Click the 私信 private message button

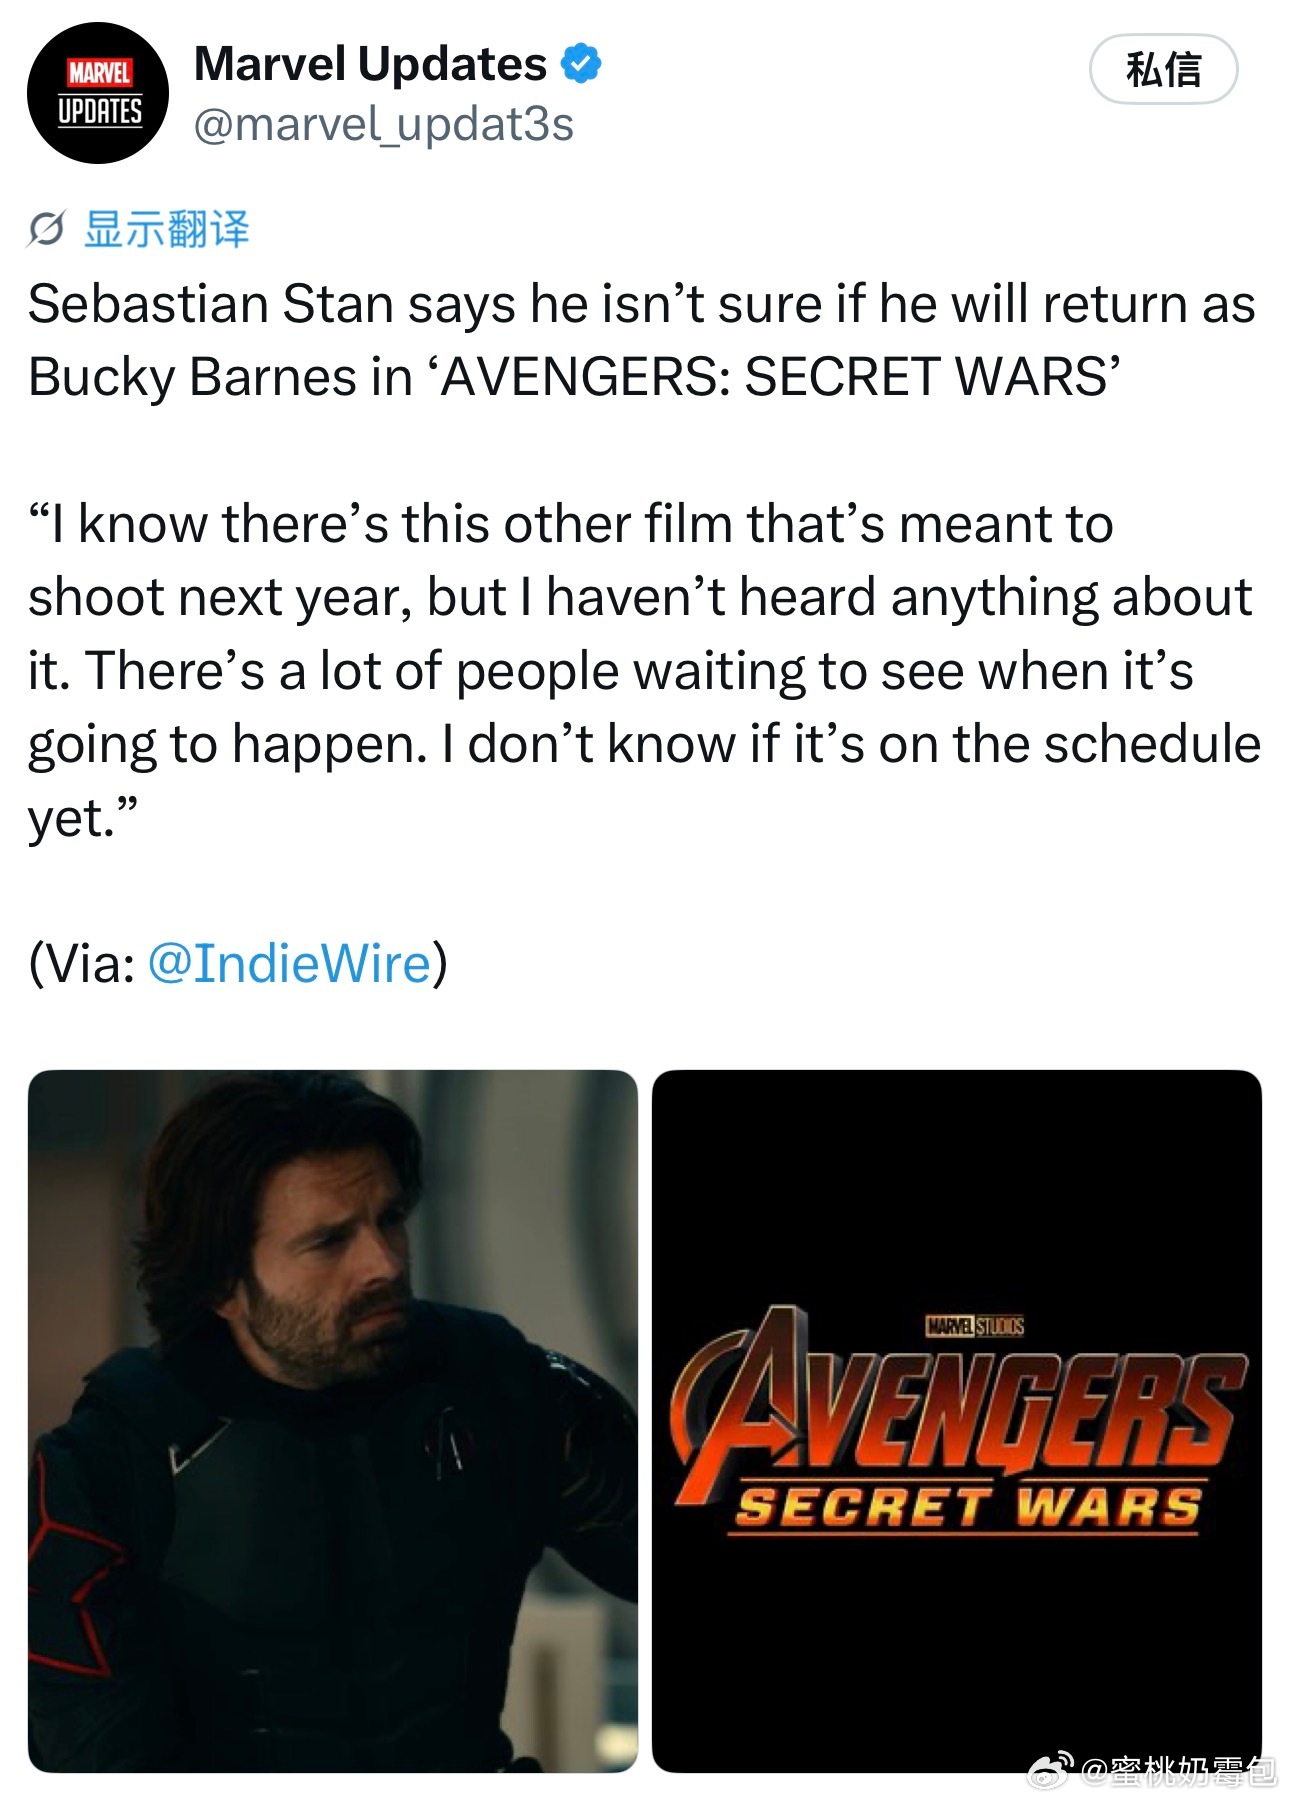(1163, 69)
